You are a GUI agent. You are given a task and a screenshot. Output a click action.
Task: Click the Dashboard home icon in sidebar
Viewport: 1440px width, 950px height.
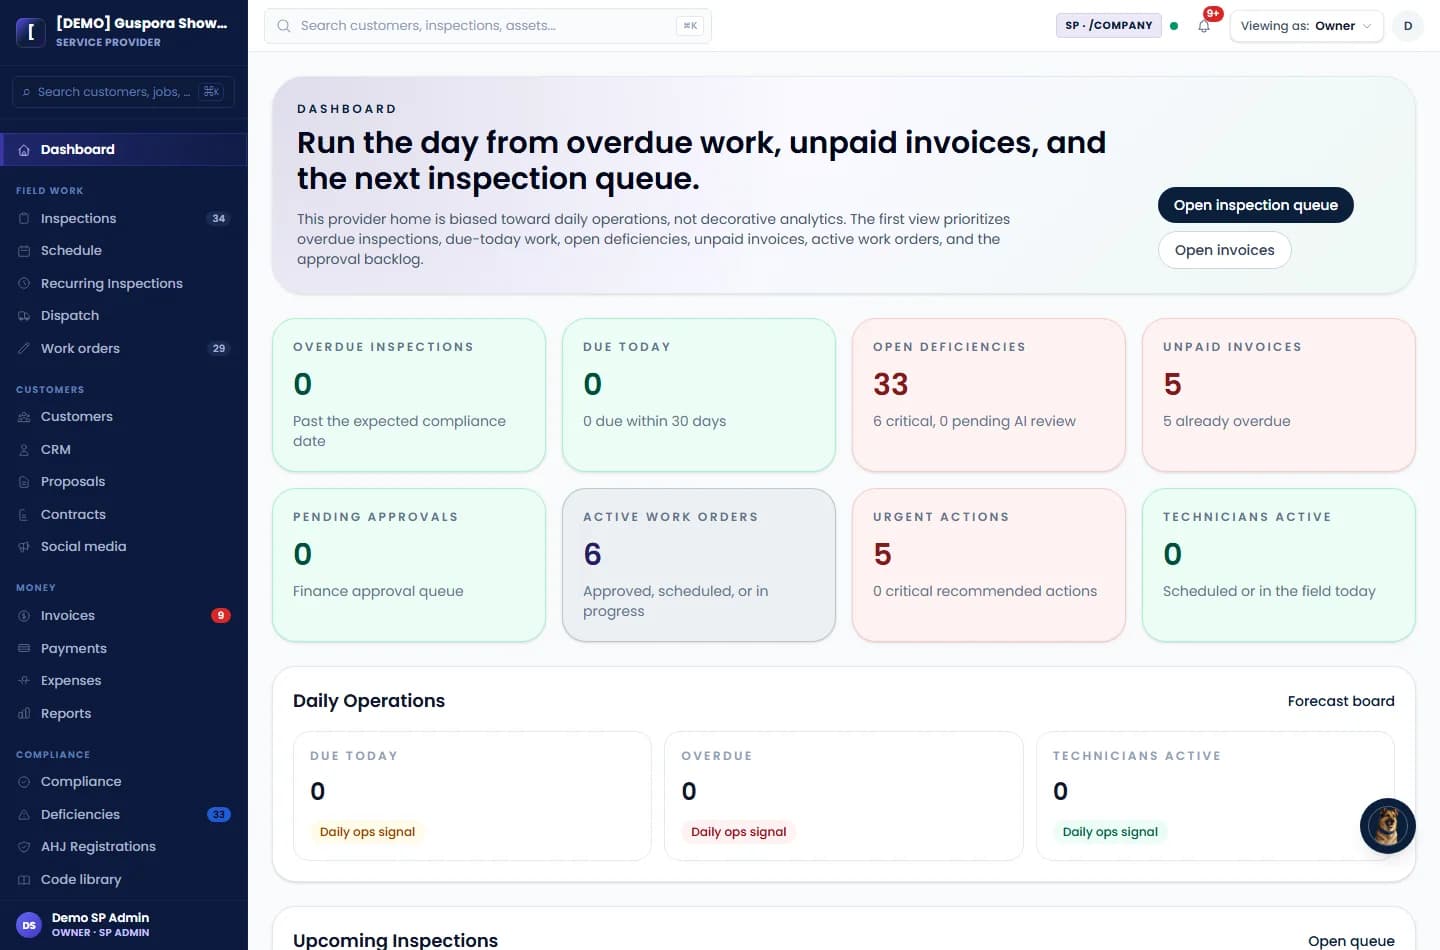24,150
